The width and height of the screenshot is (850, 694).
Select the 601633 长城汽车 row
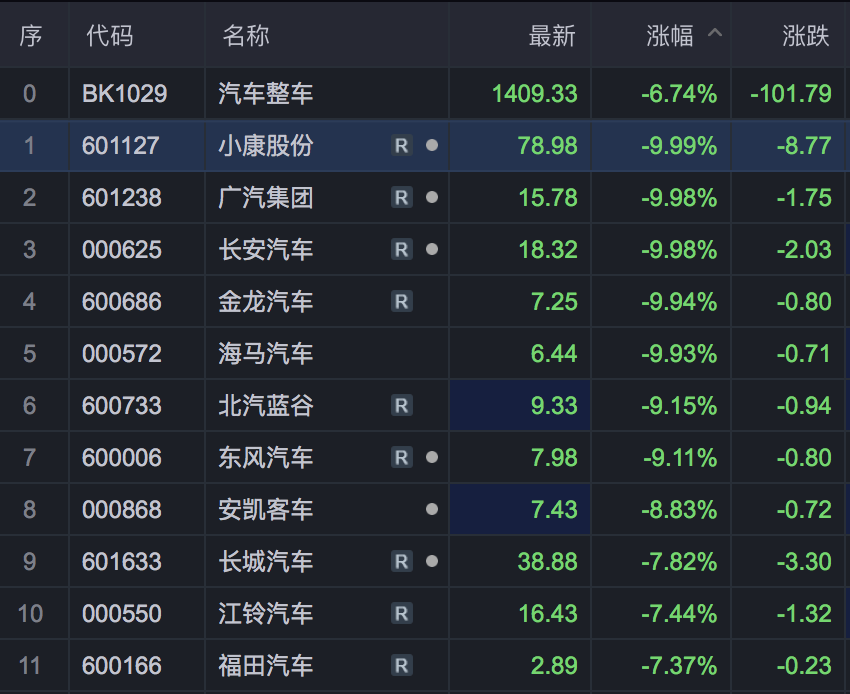[x=425, y=561]
